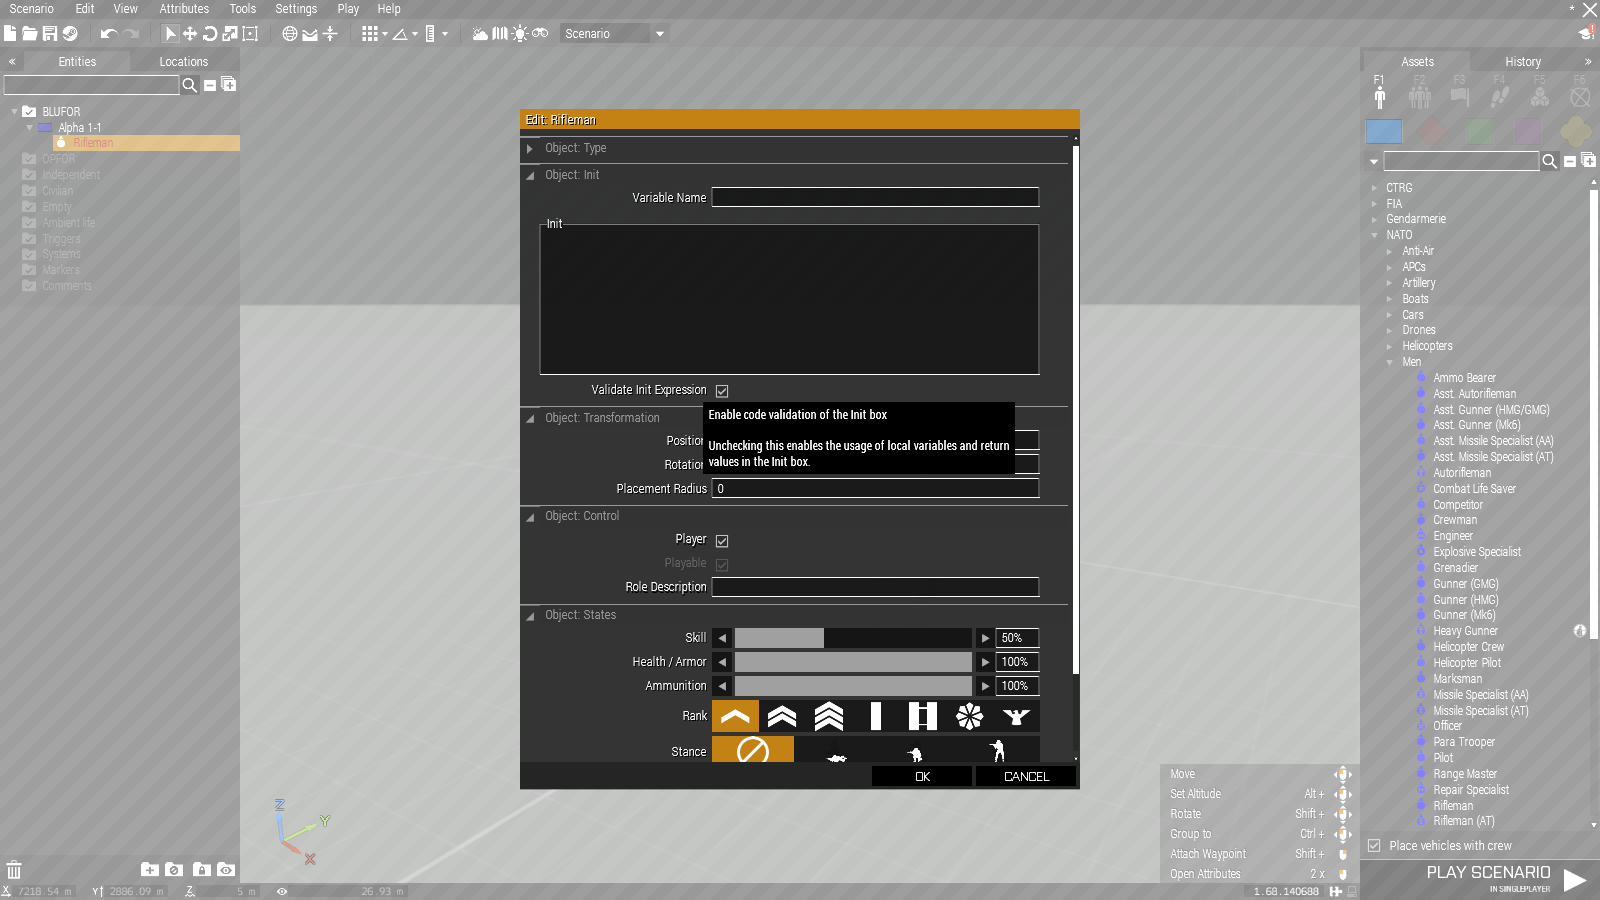Screen dimensions: 1600x900
Task: Toggle Civilian visibility checkbox in entity list
Action: tap(29, 191)
